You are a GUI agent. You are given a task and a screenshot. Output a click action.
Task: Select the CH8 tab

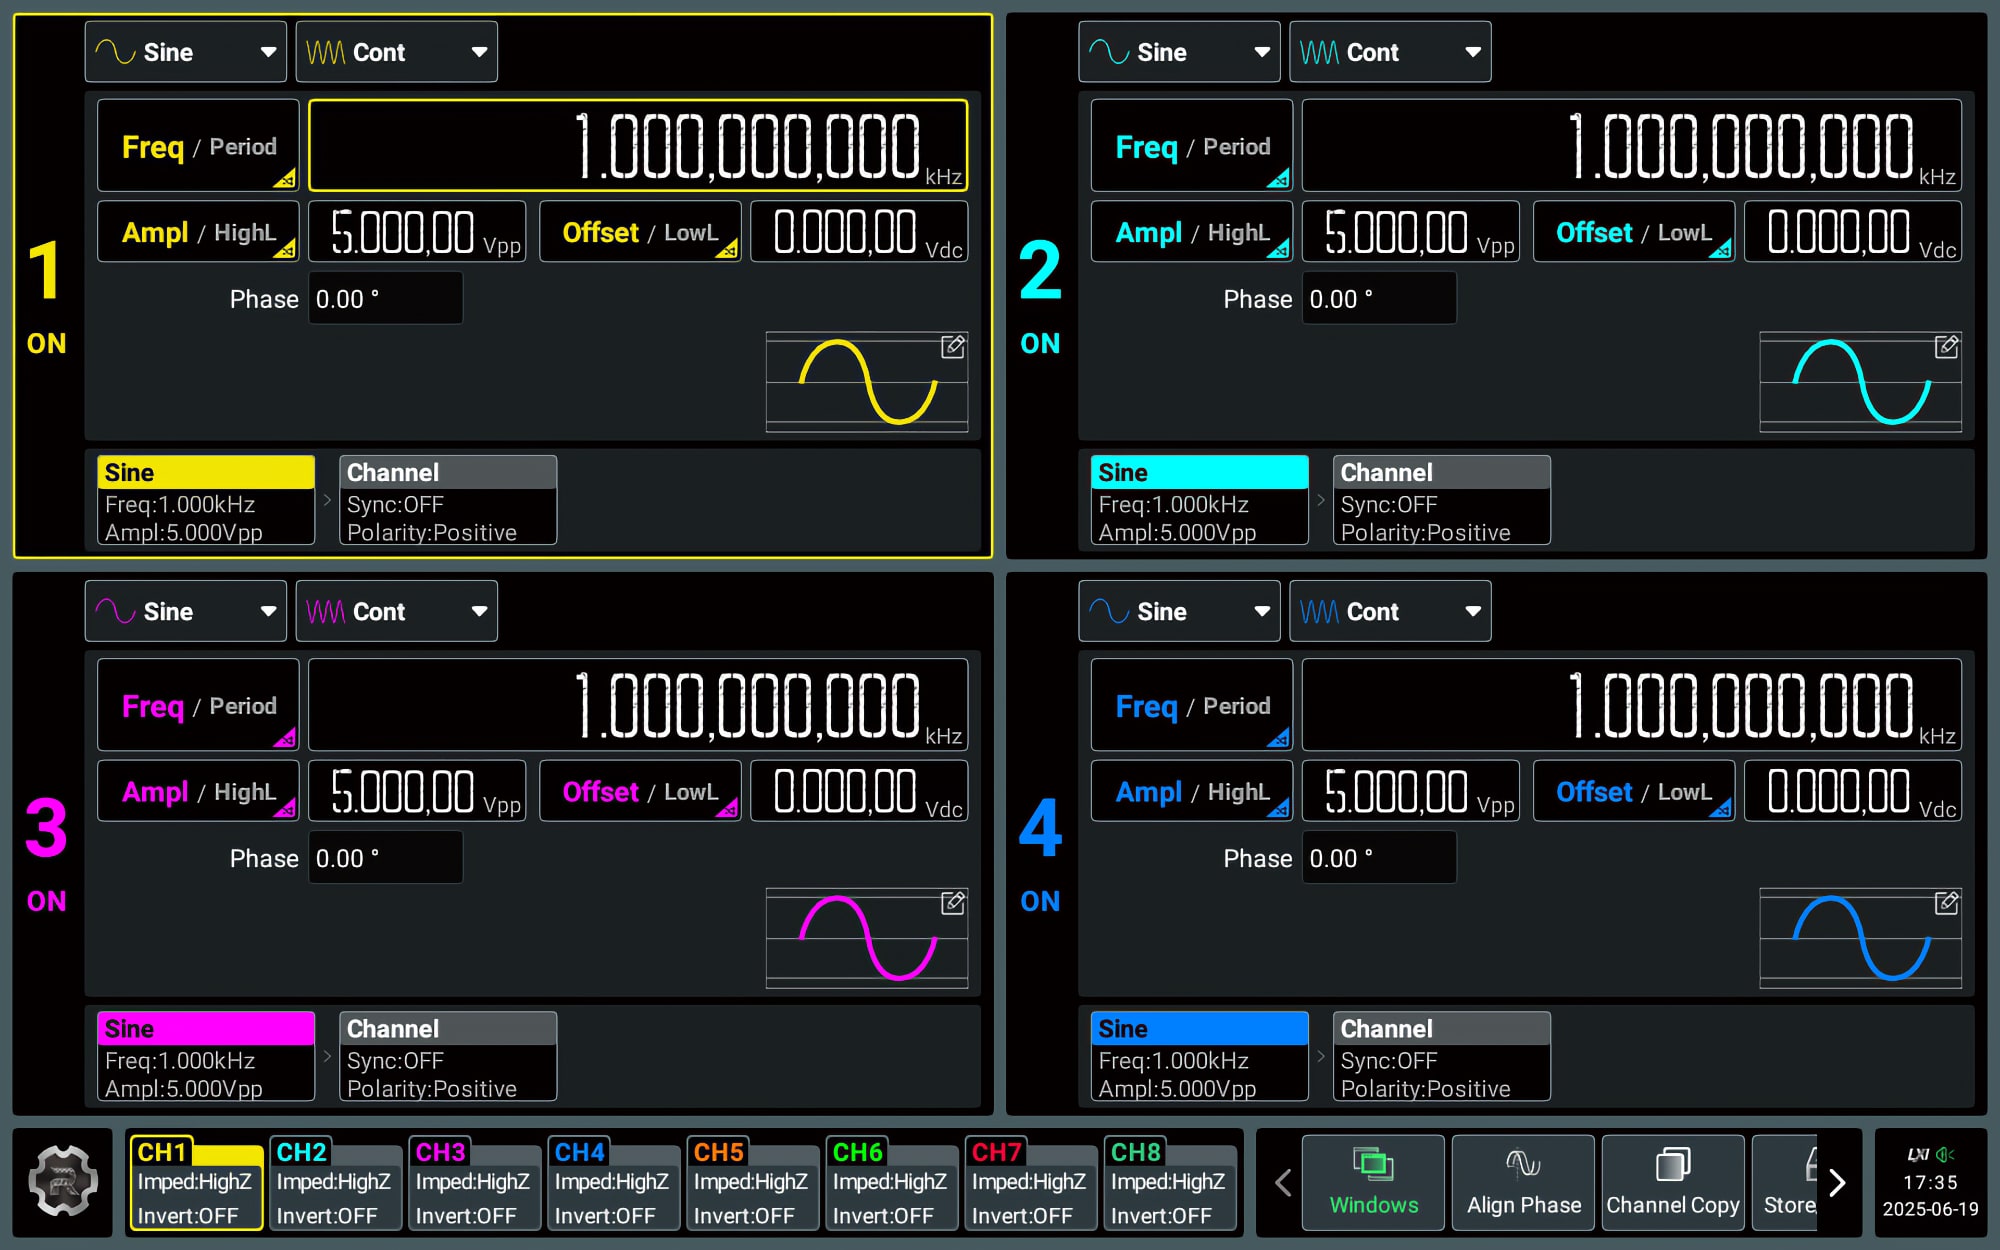coord(1169,1183)
